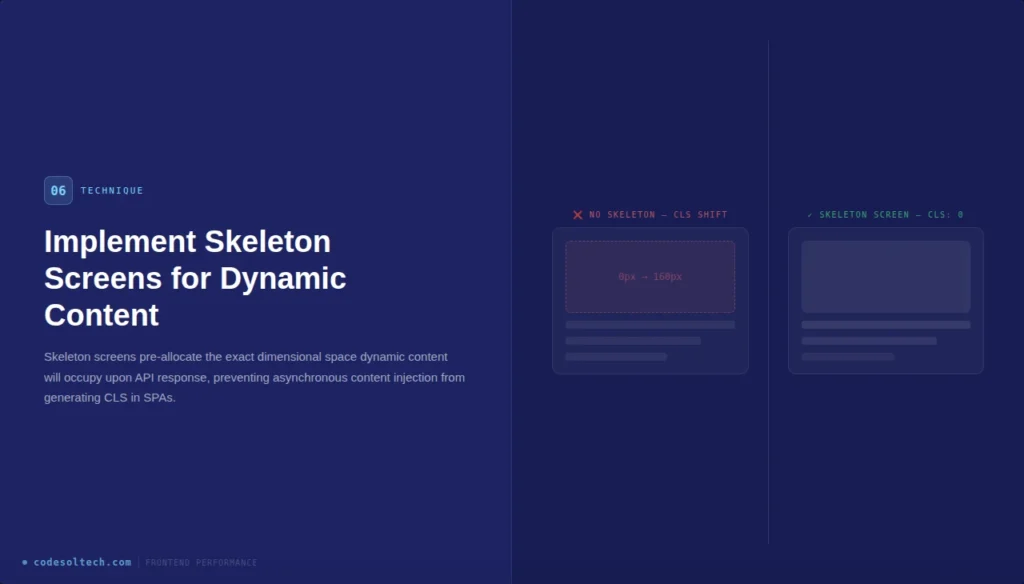Select the TECHNIQUE label

[110, 190]
